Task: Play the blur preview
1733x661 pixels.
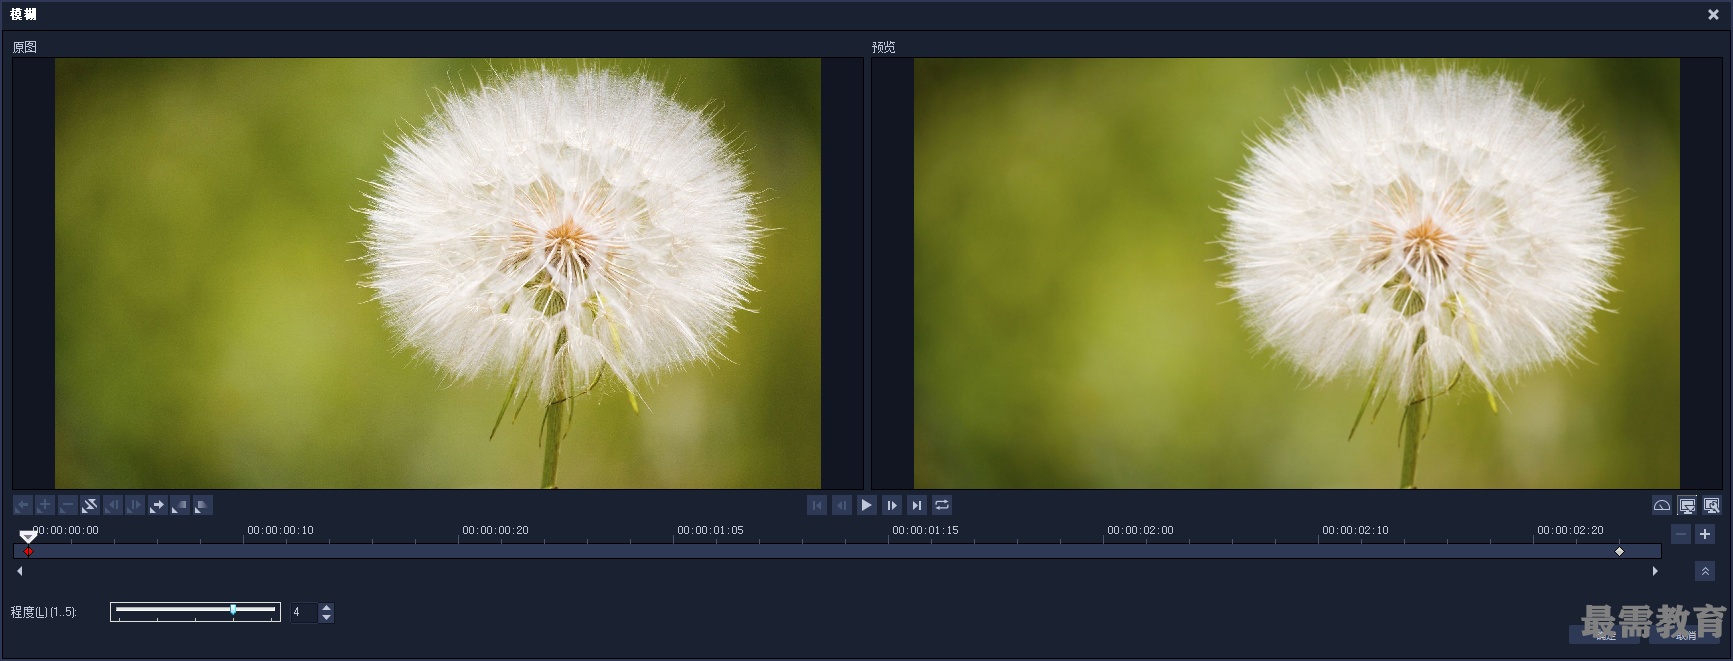Action: pyautogui.click(x=867, y=506)
